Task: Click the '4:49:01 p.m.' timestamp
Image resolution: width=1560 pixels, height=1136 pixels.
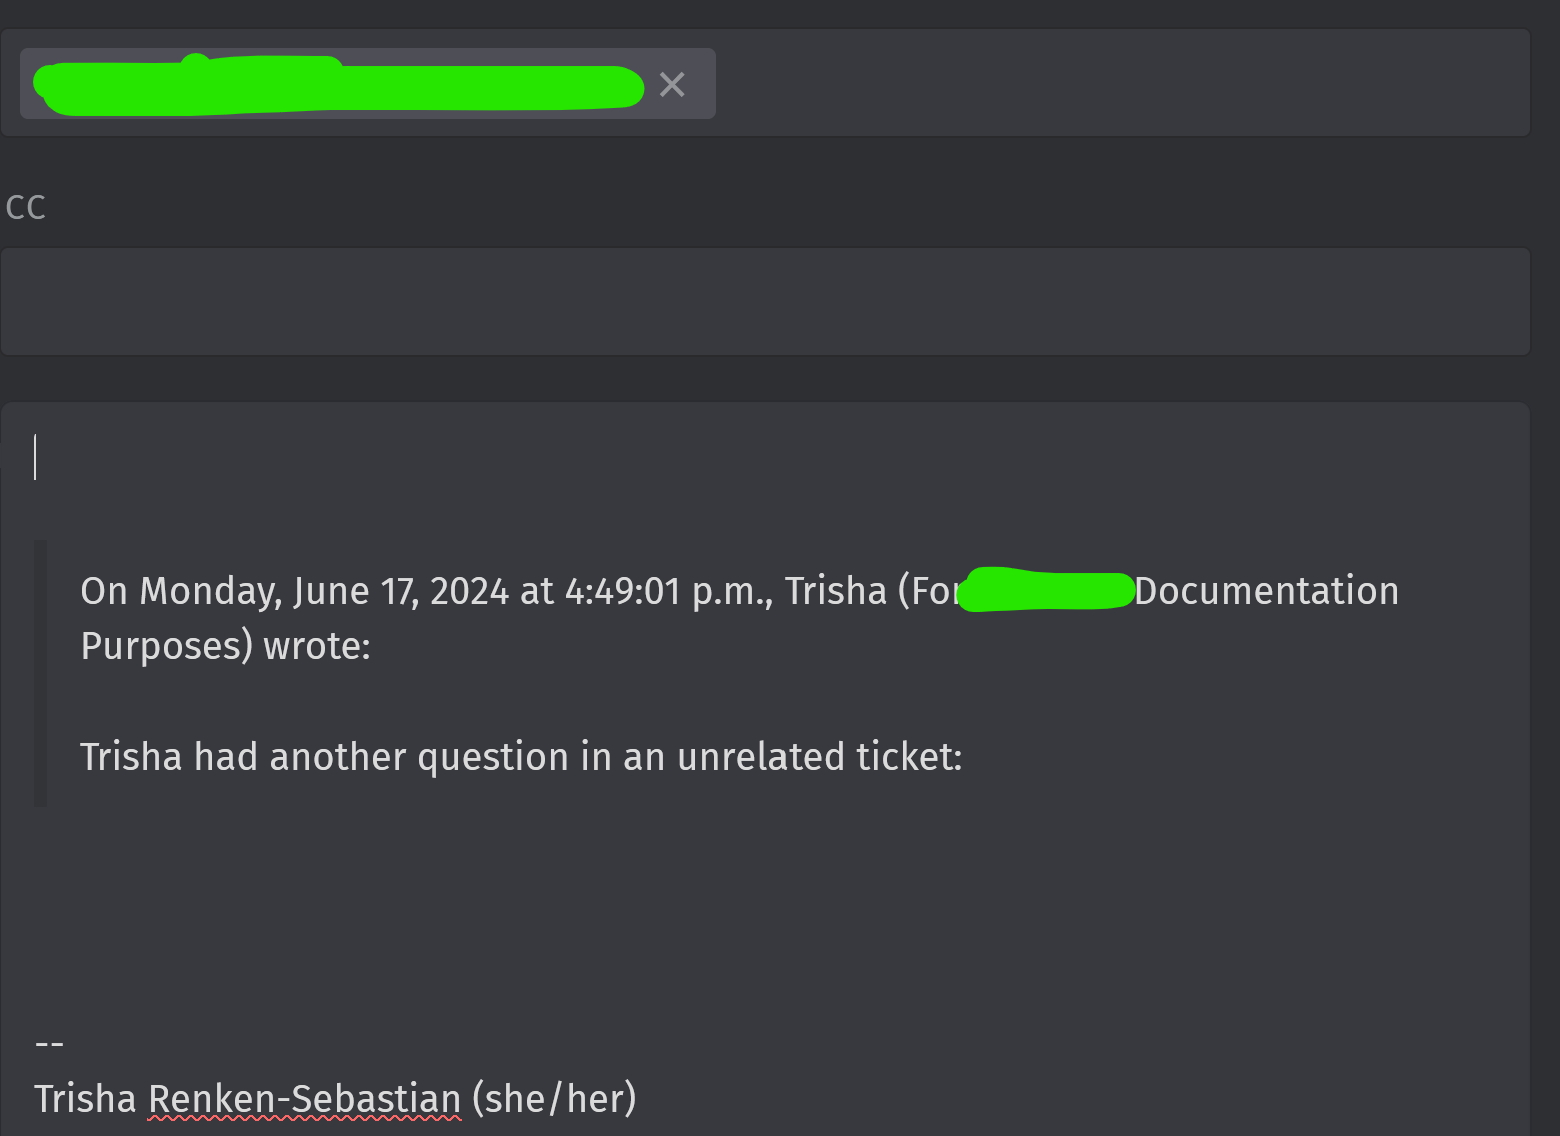Action: [x=668, y=591]
